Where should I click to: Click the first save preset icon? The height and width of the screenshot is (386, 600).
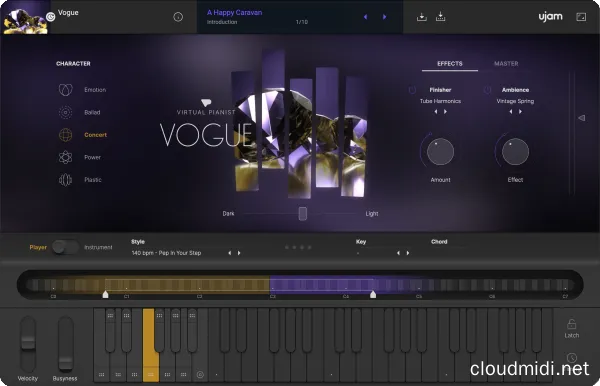pos(422,17)
